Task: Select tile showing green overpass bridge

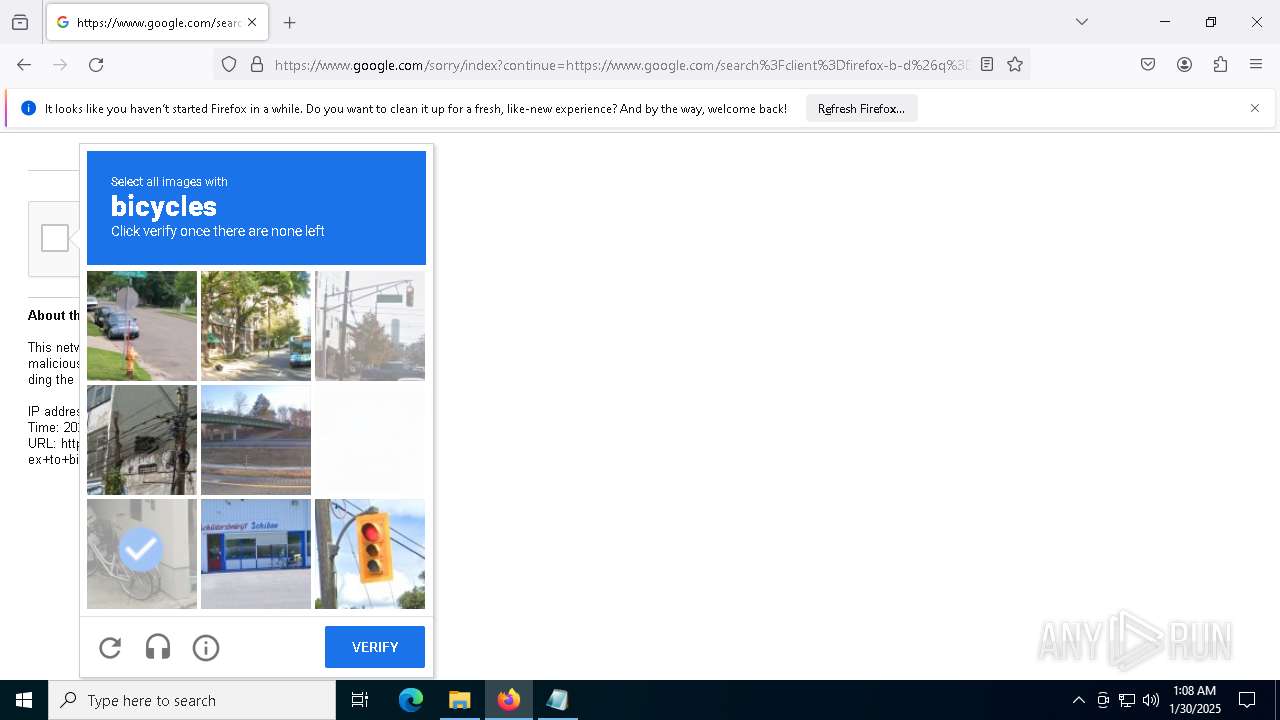Action: (256, 440)
